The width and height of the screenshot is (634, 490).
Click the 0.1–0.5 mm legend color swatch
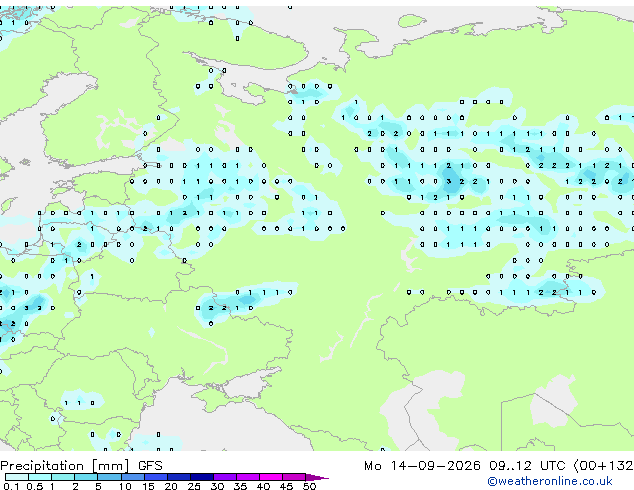tap(17, 477)
